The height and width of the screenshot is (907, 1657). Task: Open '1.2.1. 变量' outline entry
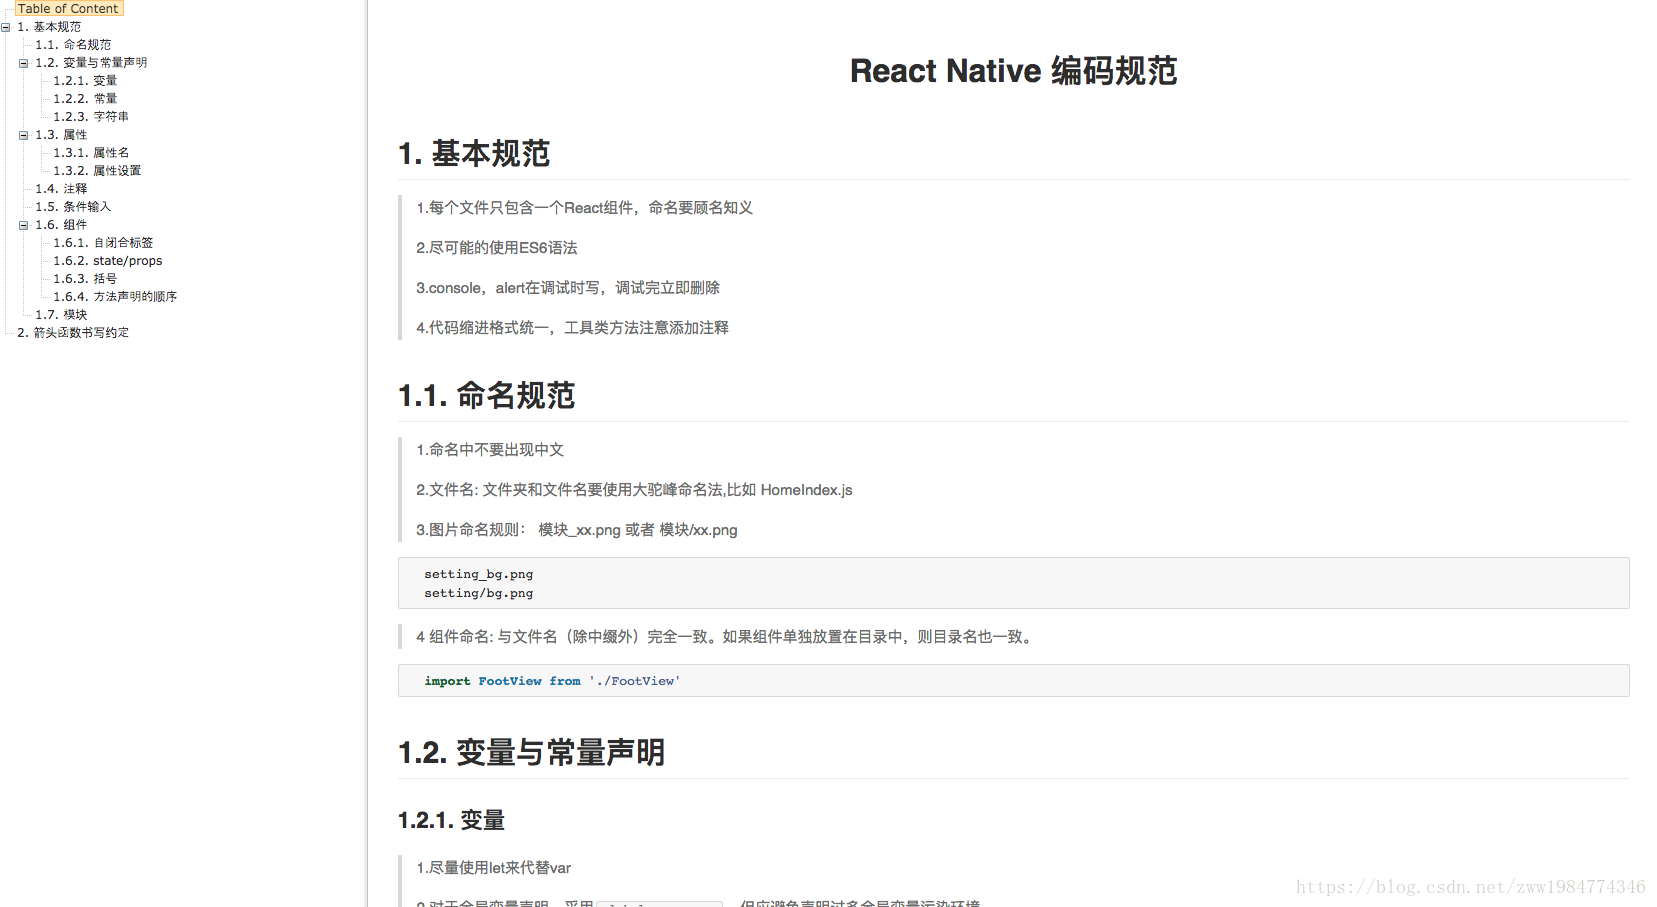point(85,81)
